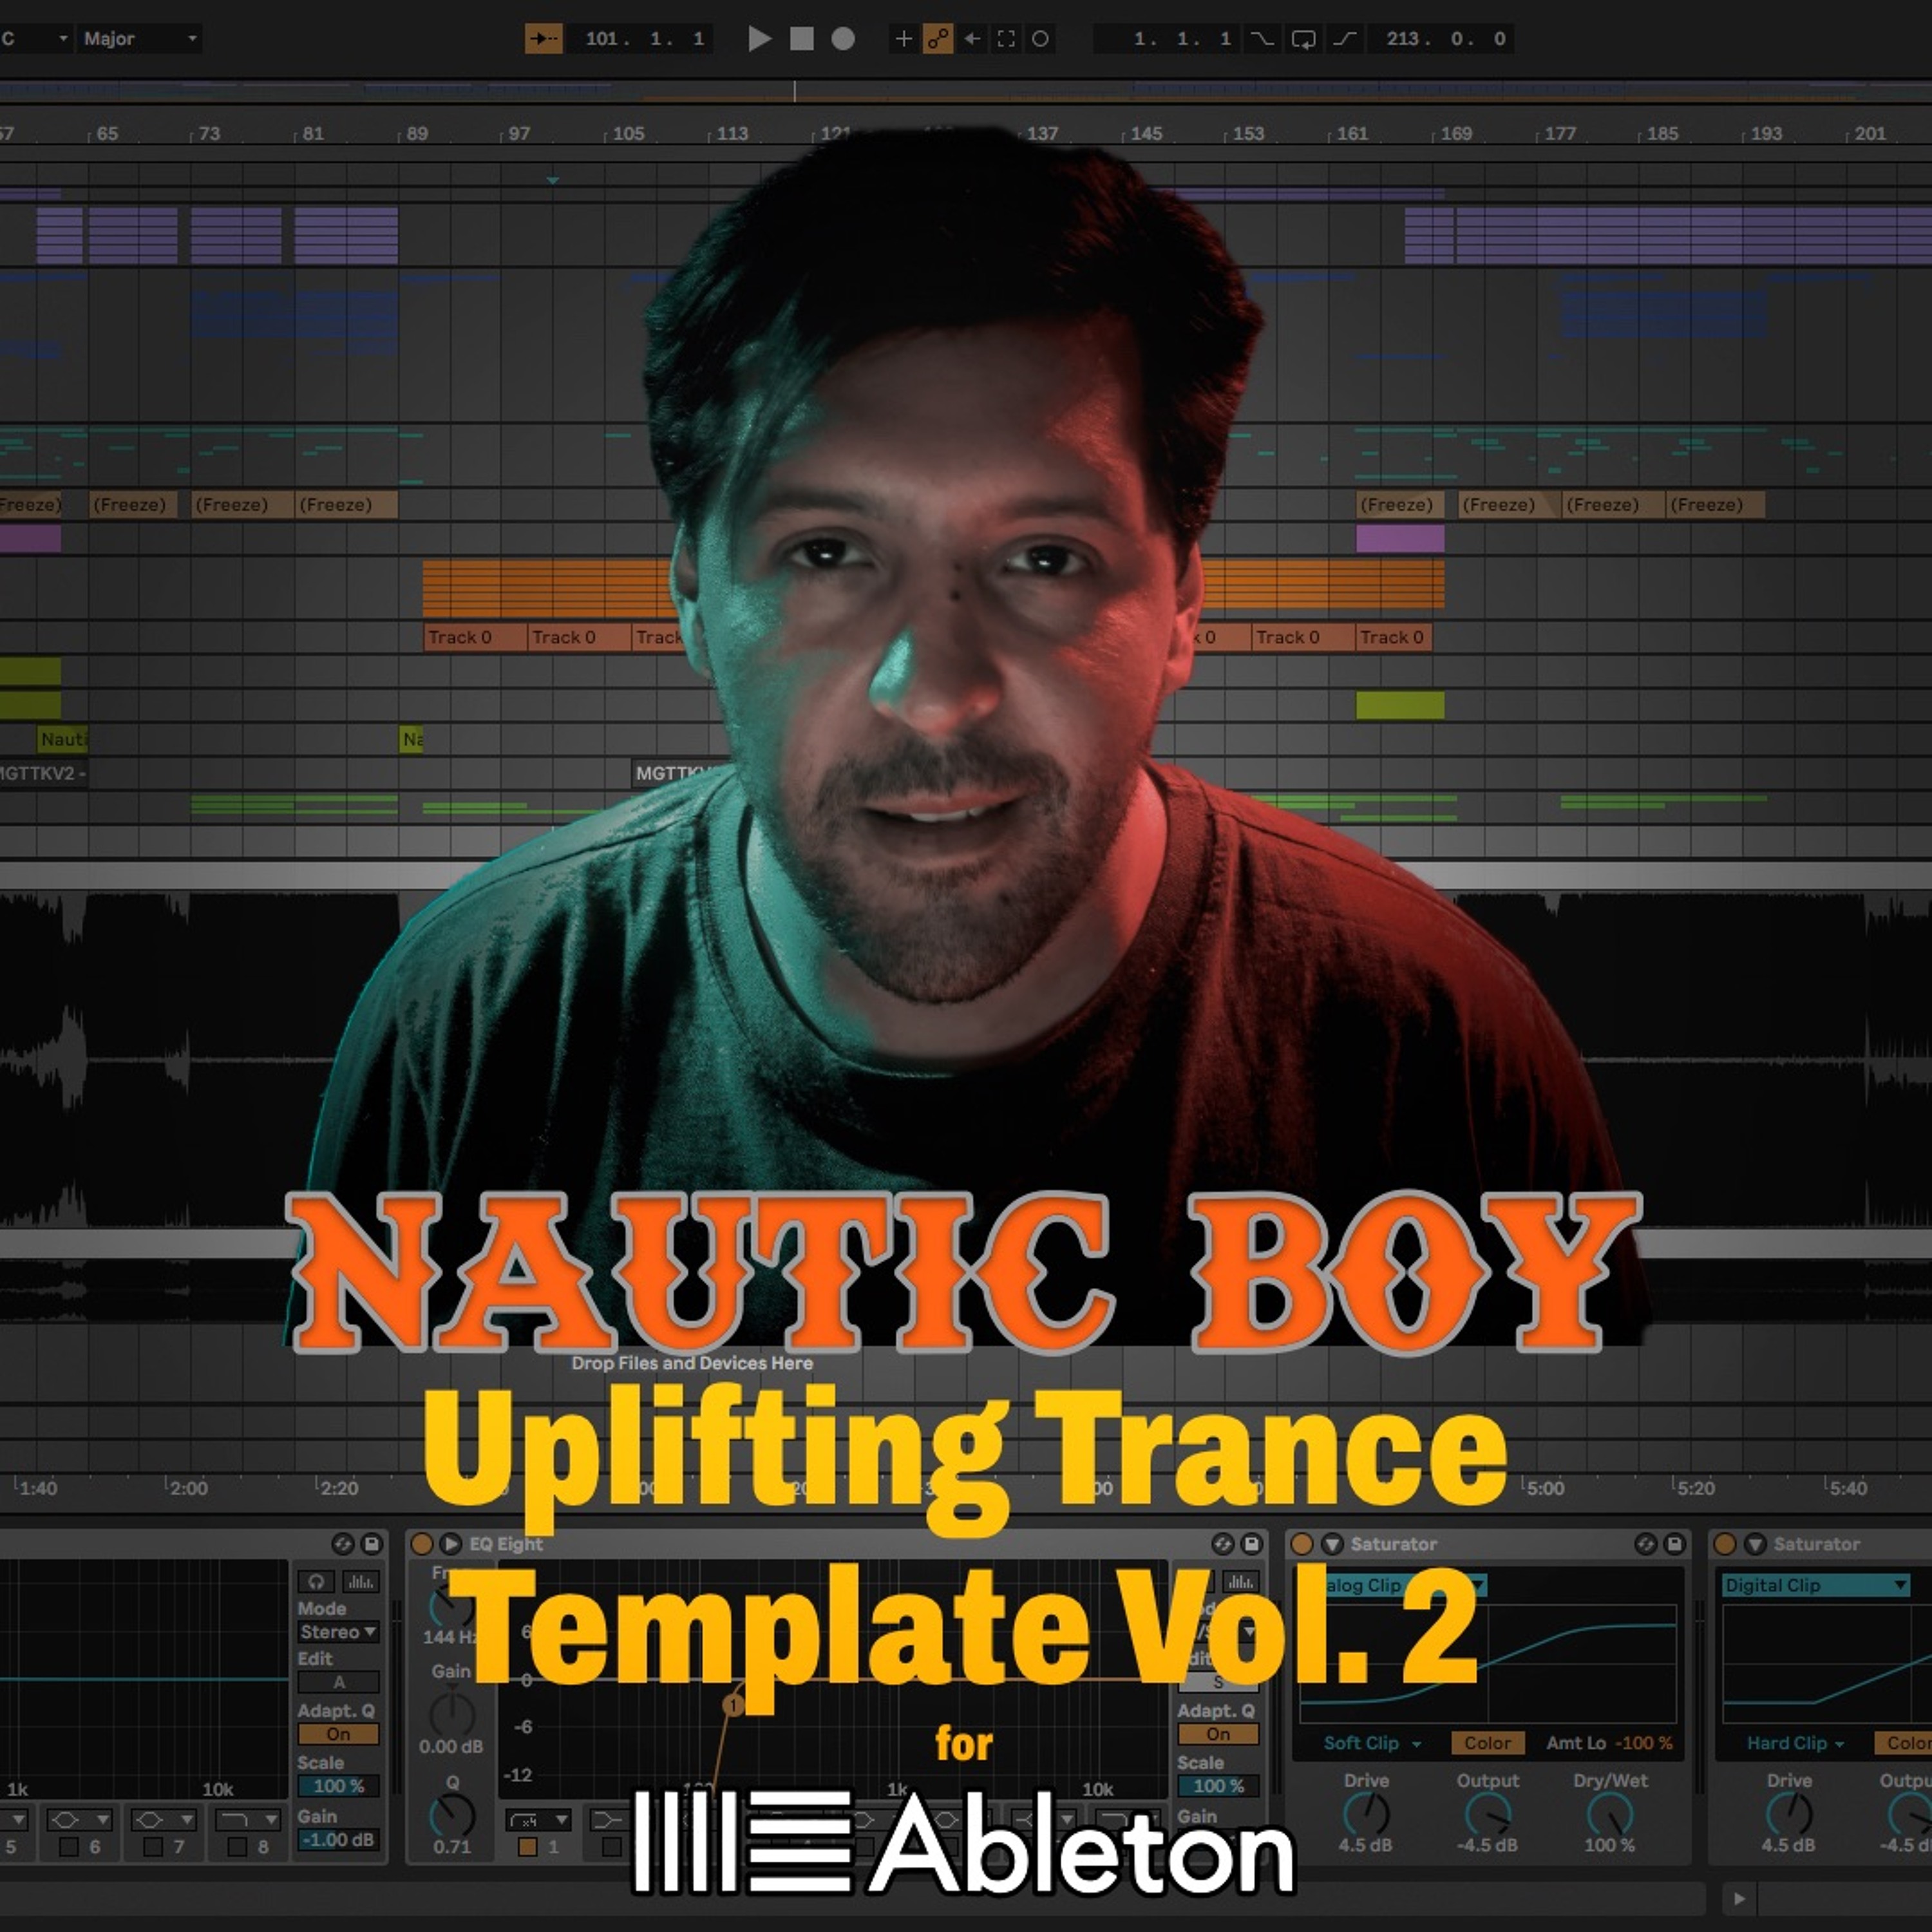Click Dry/Wet knob on the first Saturator
This screenshot has height=1932, width=1932.
(1610, 1813)
